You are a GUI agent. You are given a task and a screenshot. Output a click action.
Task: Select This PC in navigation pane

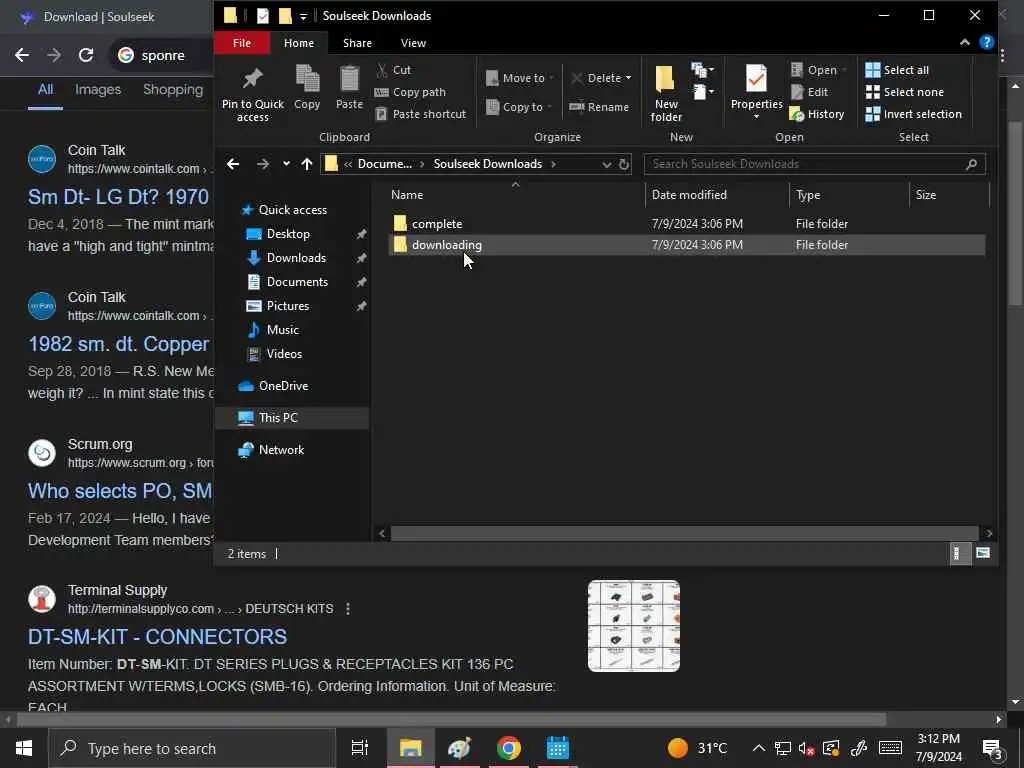pos(292,418)
